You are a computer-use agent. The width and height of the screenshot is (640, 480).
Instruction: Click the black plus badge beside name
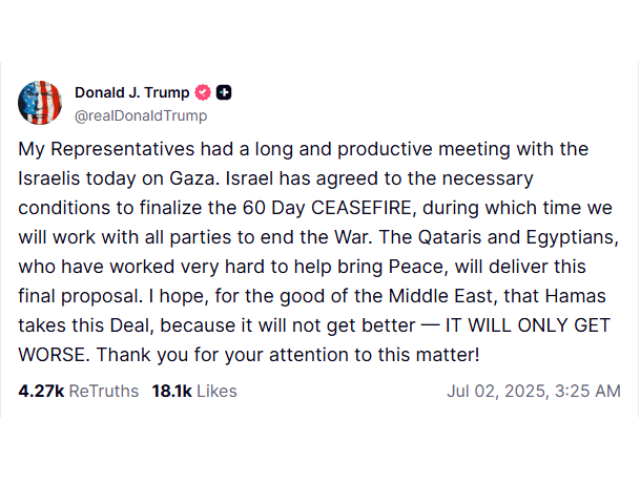click(x=224, y=93)
